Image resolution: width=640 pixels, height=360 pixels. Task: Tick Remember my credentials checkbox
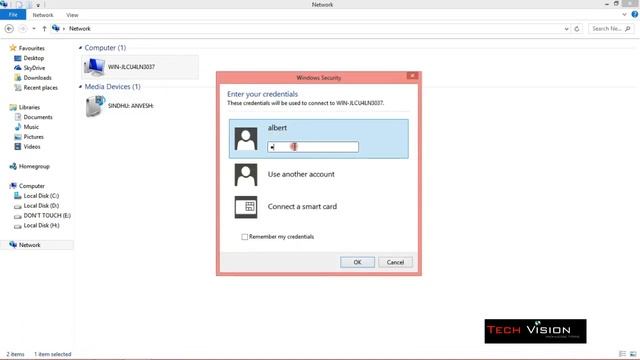coord(244,237)
